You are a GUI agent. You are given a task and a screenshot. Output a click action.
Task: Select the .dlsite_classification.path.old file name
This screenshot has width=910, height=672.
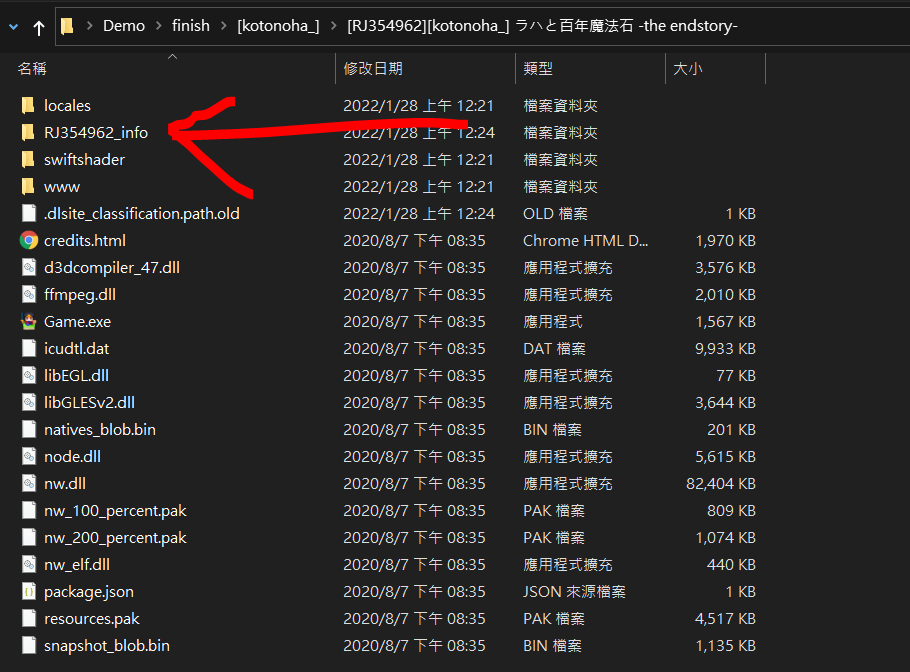click(142, 214)
